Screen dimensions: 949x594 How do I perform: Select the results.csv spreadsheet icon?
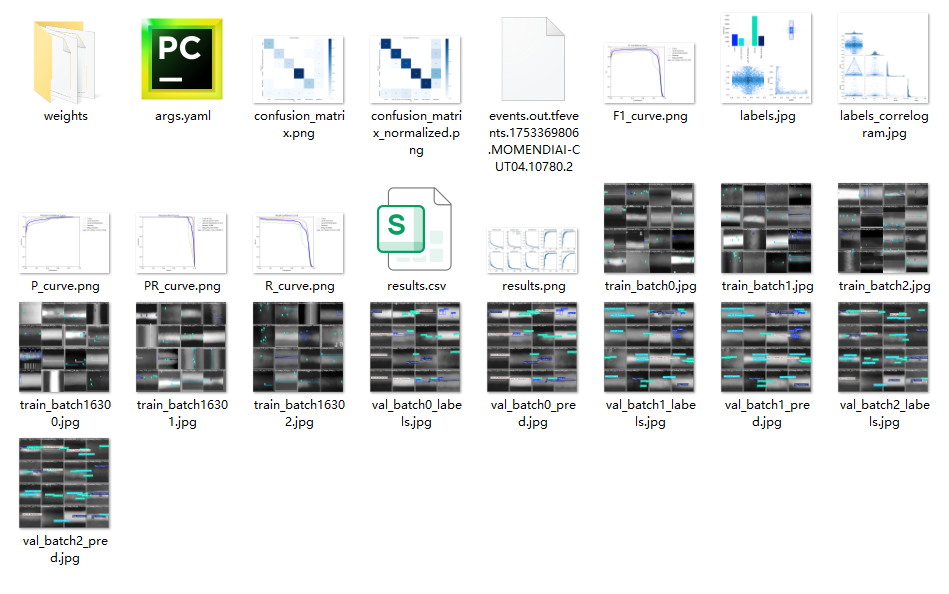415,229
